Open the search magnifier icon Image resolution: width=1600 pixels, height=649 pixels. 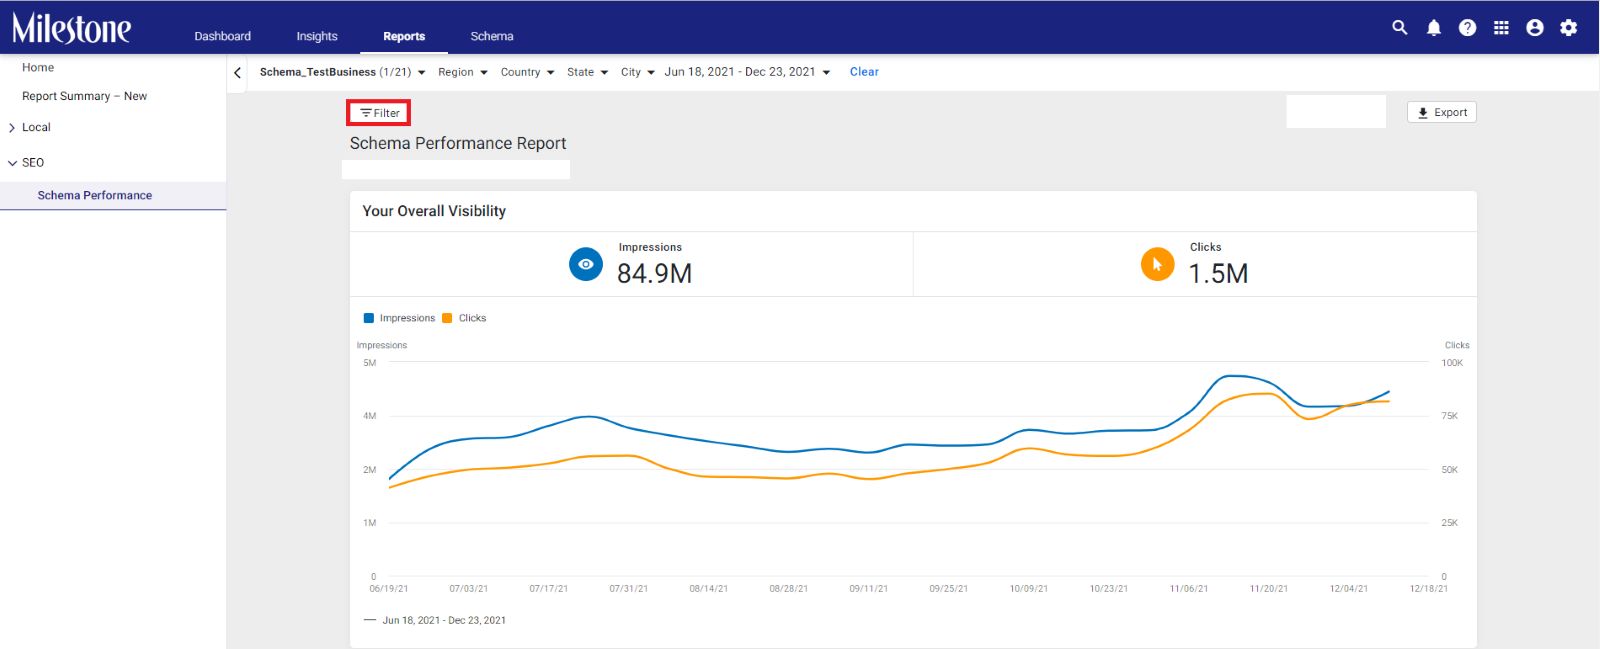tap(1400, 28)
